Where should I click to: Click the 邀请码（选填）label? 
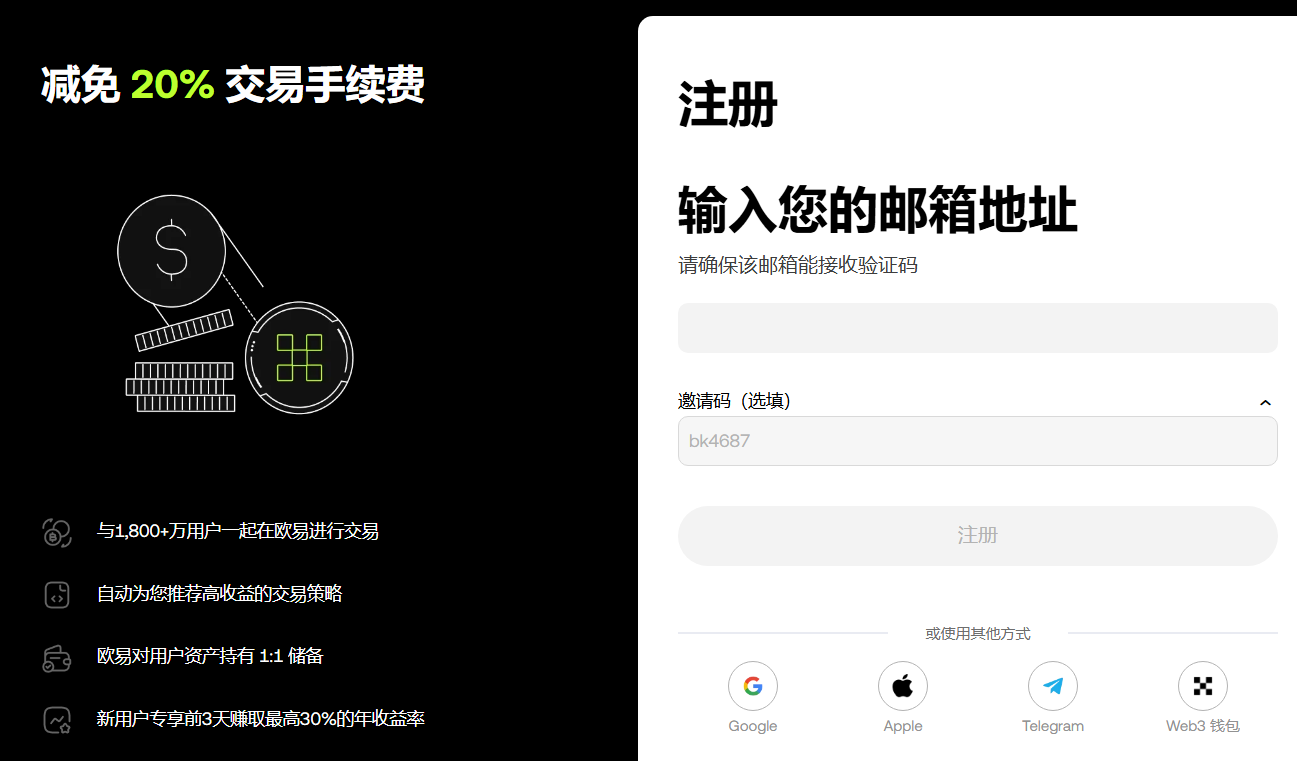[735, 401]
